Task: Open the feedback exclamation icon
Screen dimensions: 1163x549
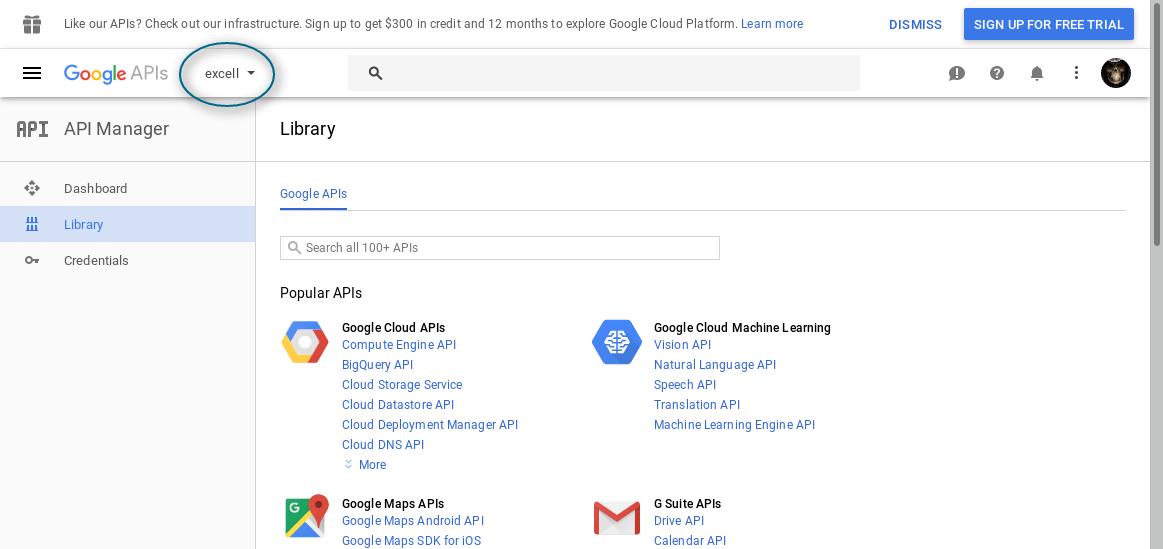Action: coord(957,73)
